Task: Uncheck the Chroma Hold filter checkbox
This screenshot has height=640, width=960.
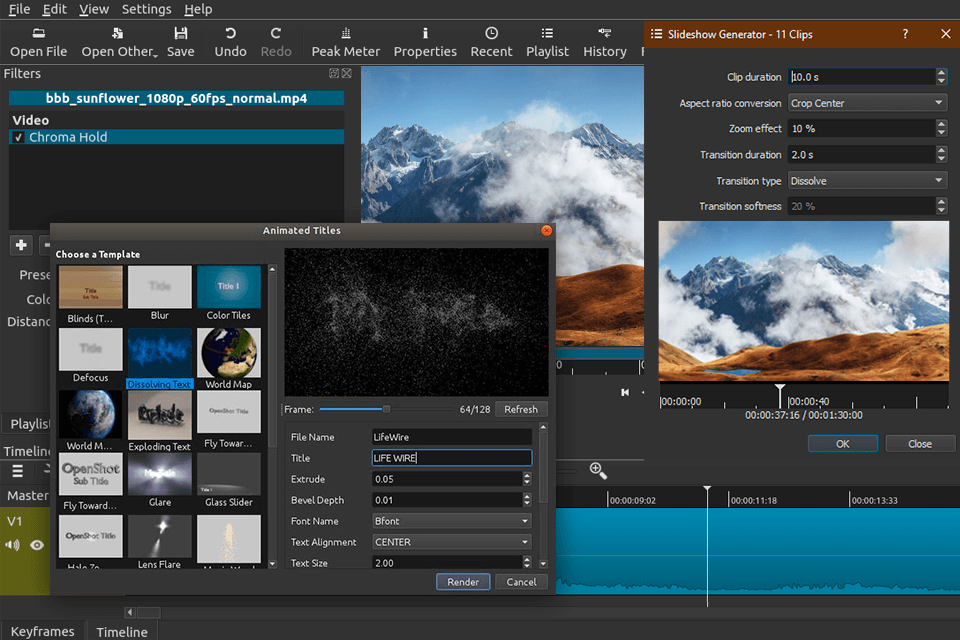Action: coord(18,138)
